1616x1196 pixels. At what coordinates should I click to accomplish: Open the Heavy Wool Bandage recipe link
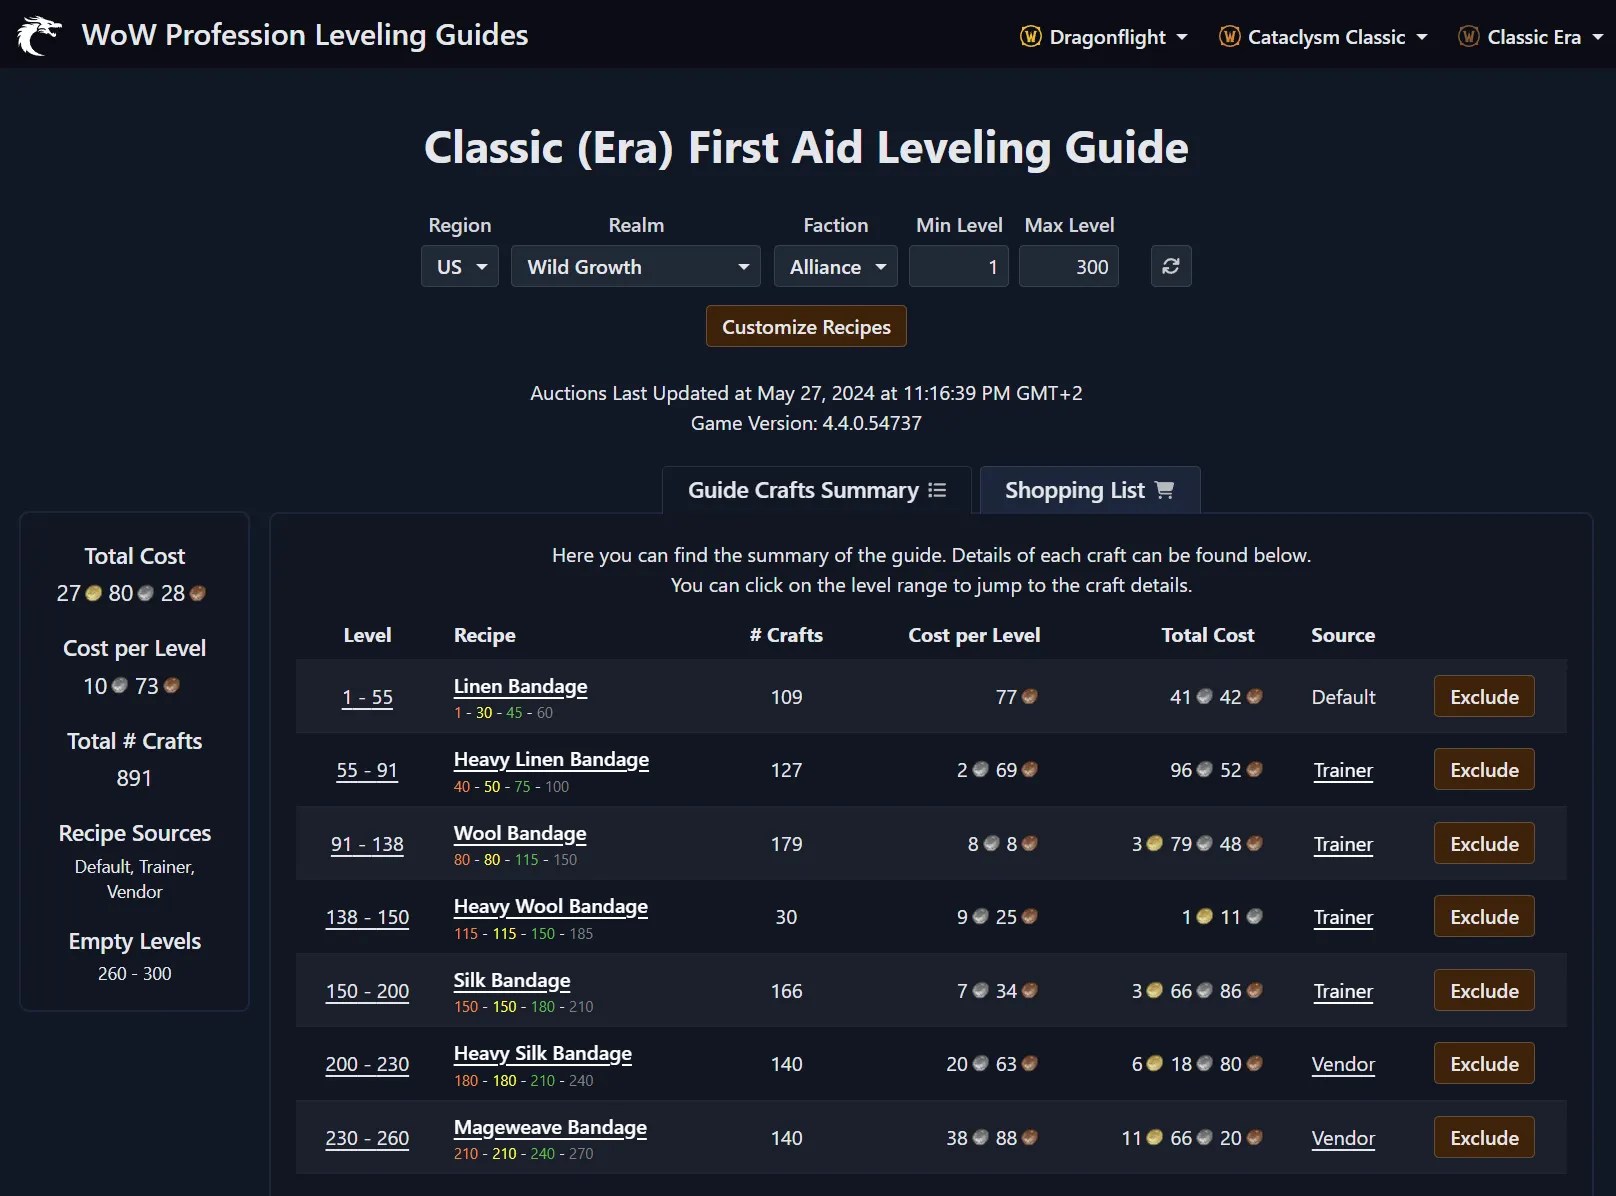tap(550, 907)
